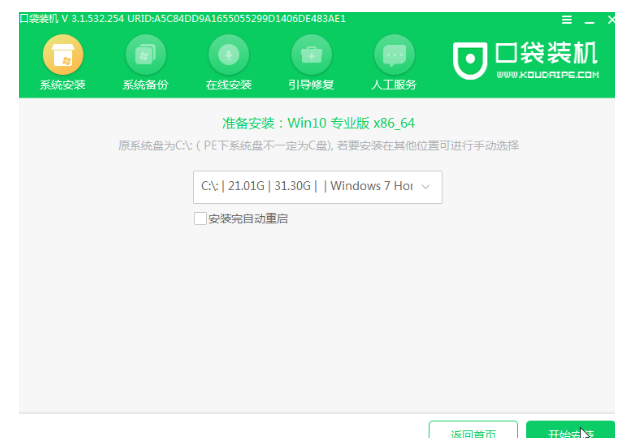629x447 pixels.
Task: Open the hamburger menu in title bar
Action: tap(565, 19)
